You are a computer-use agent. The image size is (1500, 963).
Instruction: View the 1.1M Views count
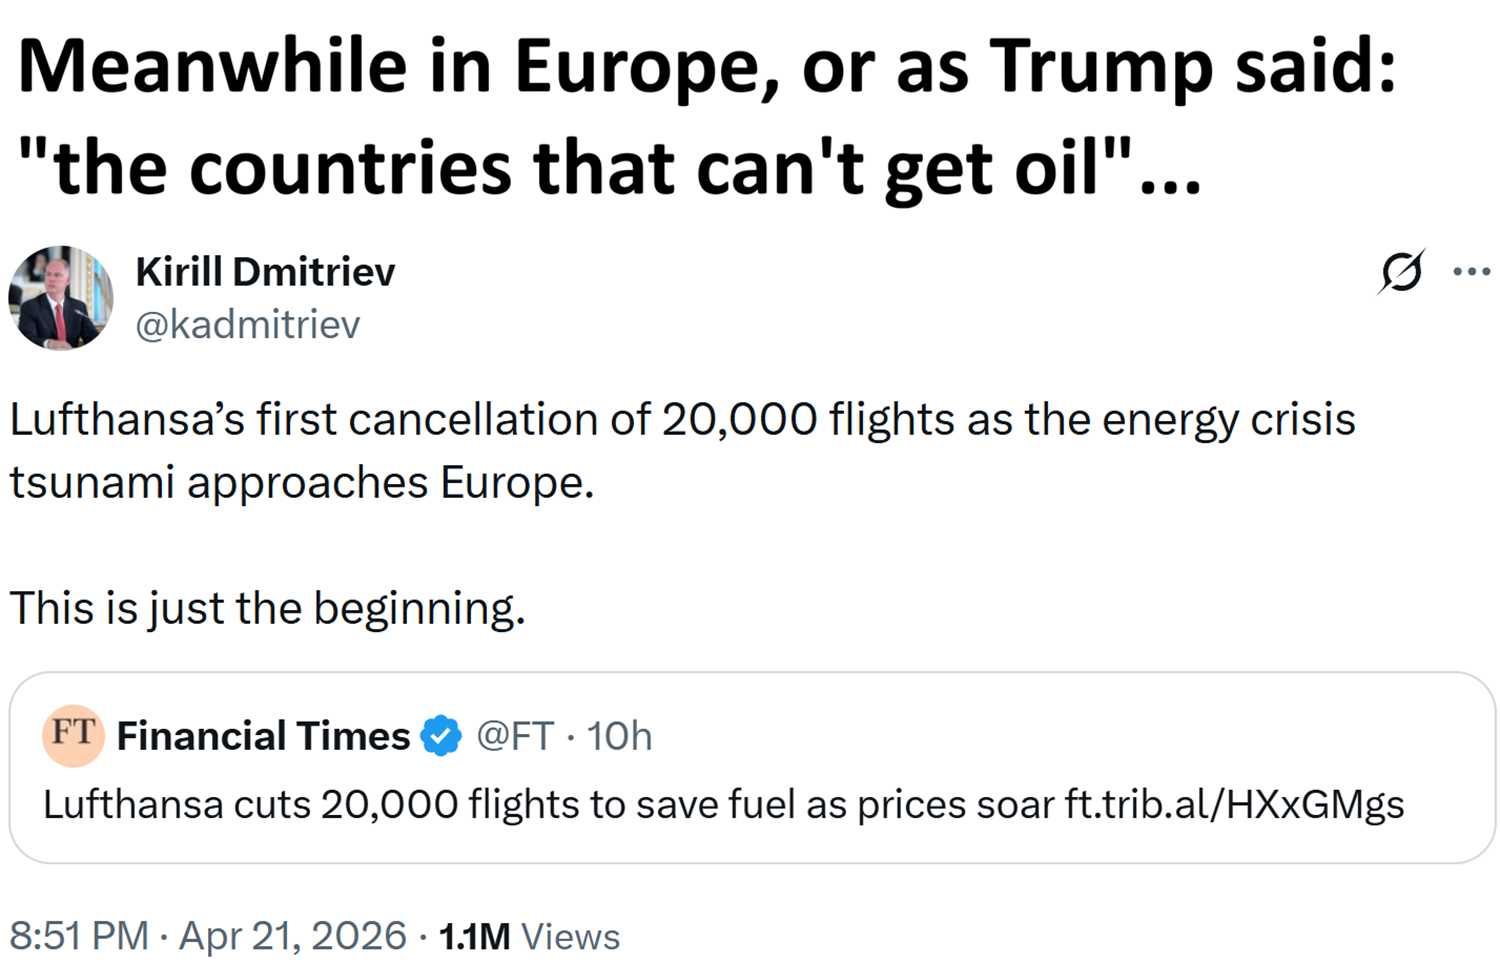529,936
